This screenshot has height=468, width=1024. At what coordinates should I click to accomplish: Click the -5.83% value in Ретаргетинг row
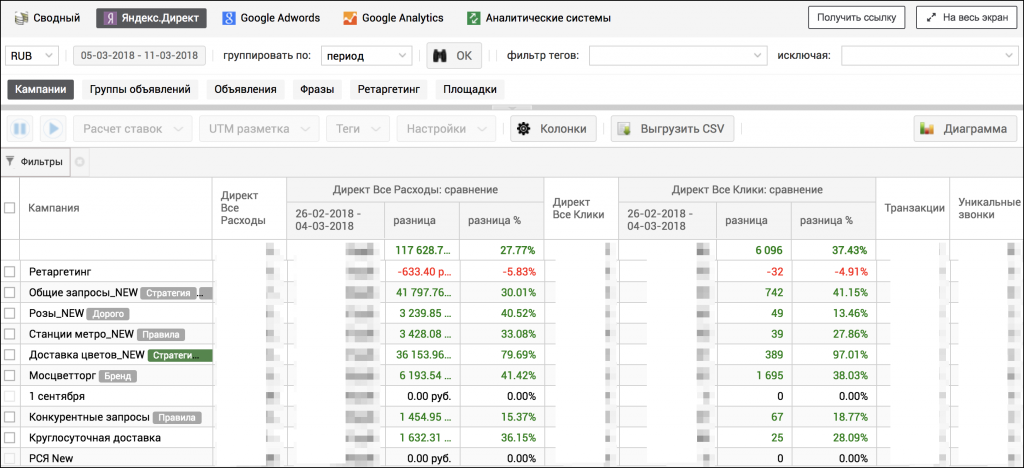point(518,272)
